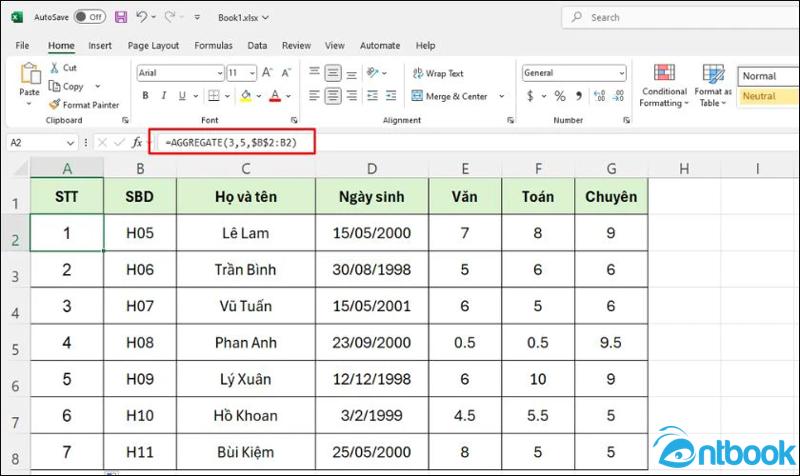The image size is (800, 476).
Task: Increase indent icon
Action: click(x=391, y=96)
